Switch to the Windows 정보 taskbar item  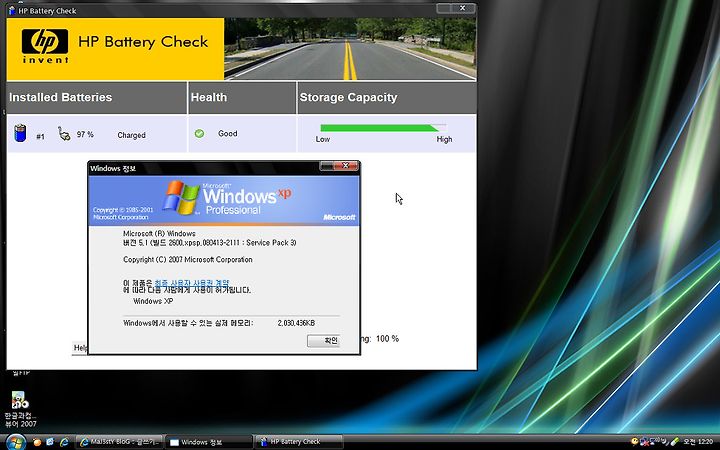[209, 442]
